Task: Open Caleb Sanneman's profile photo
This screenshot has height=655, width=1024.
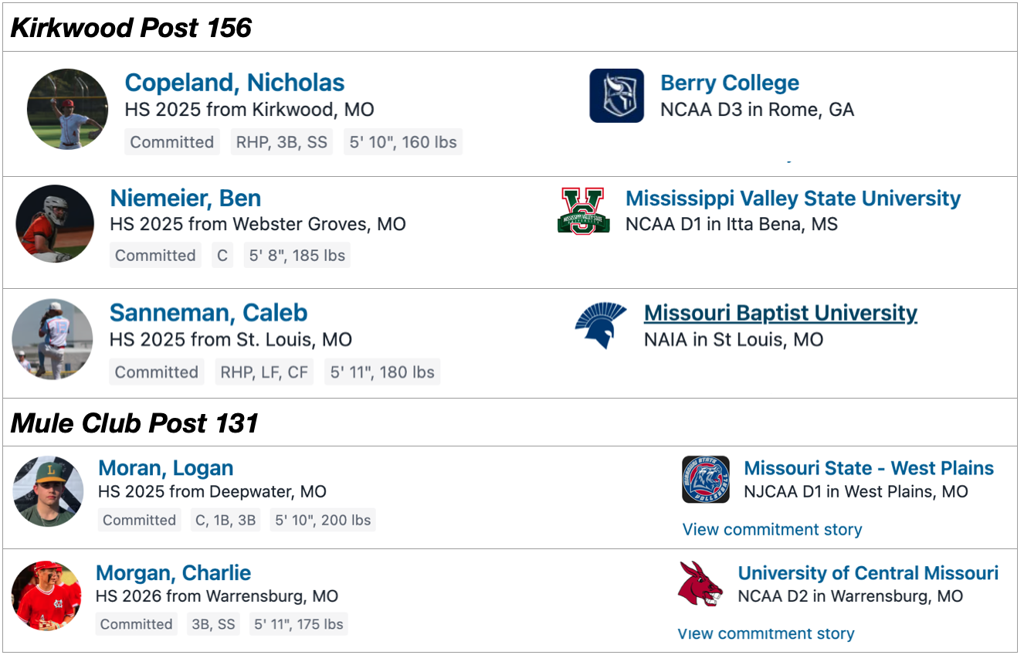Action: [52, 339]
